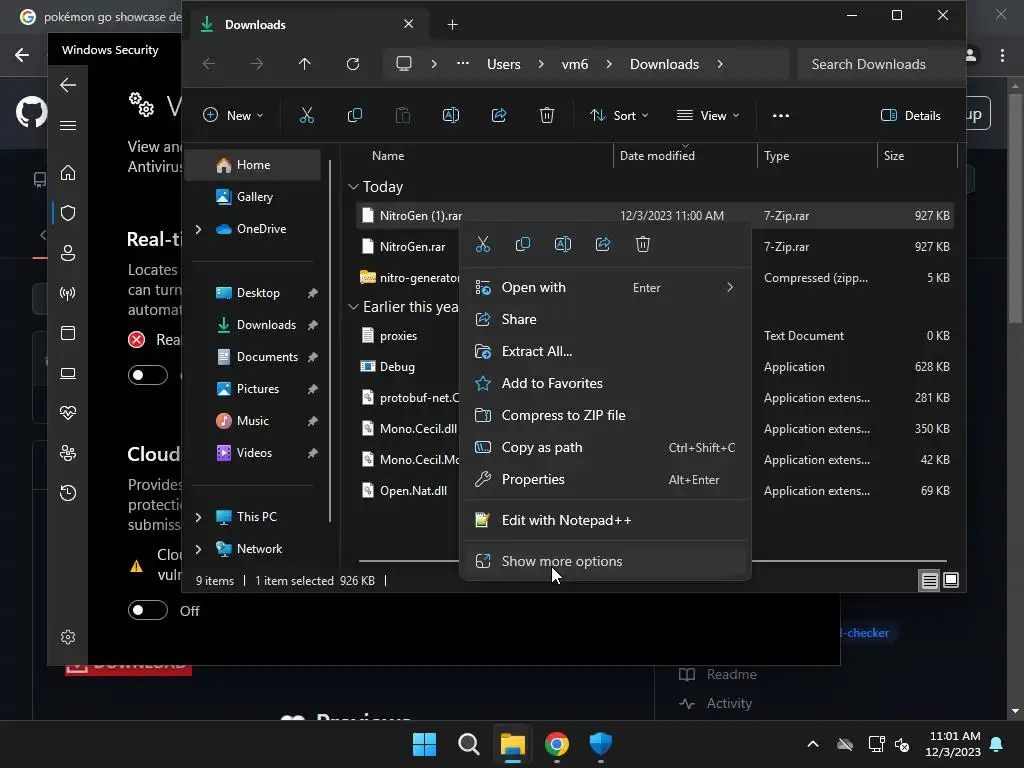Collapse the Earlier this year group
Screen dimensions: 1024x768
click(353, 306)
